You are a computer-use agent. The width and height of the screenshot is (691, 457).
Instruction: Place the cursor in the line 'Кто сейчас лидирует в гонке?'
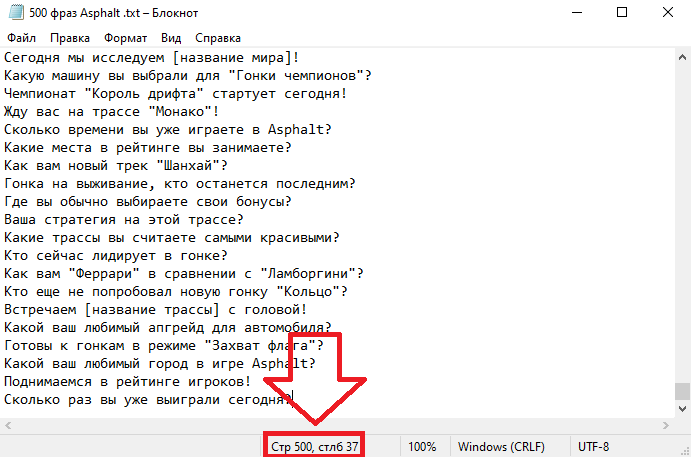116,256
